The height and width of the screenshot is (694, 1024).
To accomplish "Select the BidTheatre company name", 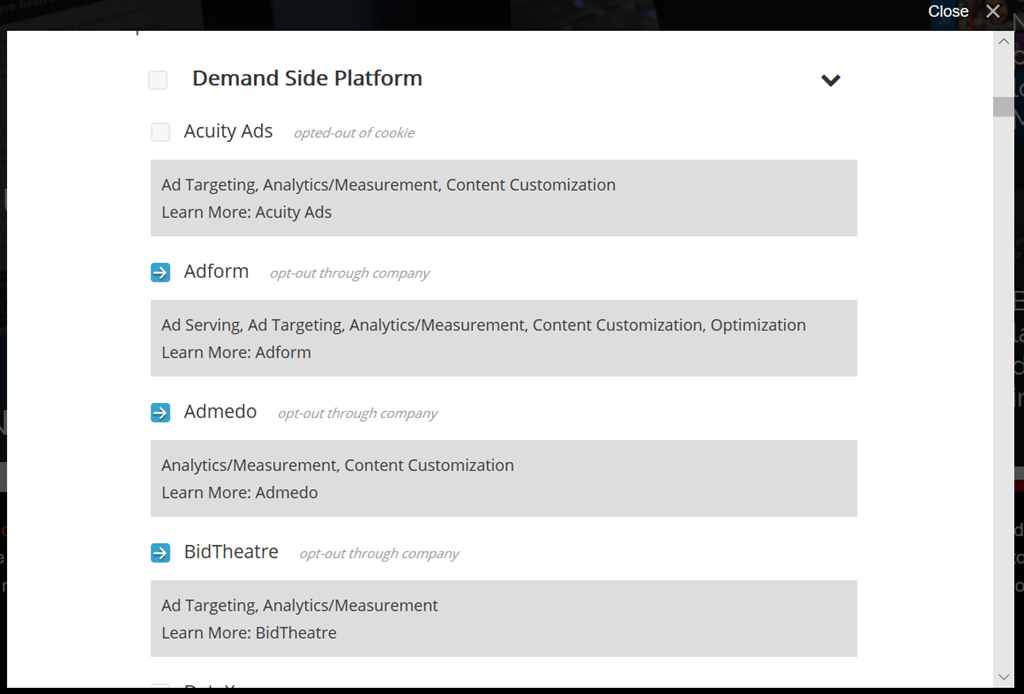I will [x=231, y=551].
